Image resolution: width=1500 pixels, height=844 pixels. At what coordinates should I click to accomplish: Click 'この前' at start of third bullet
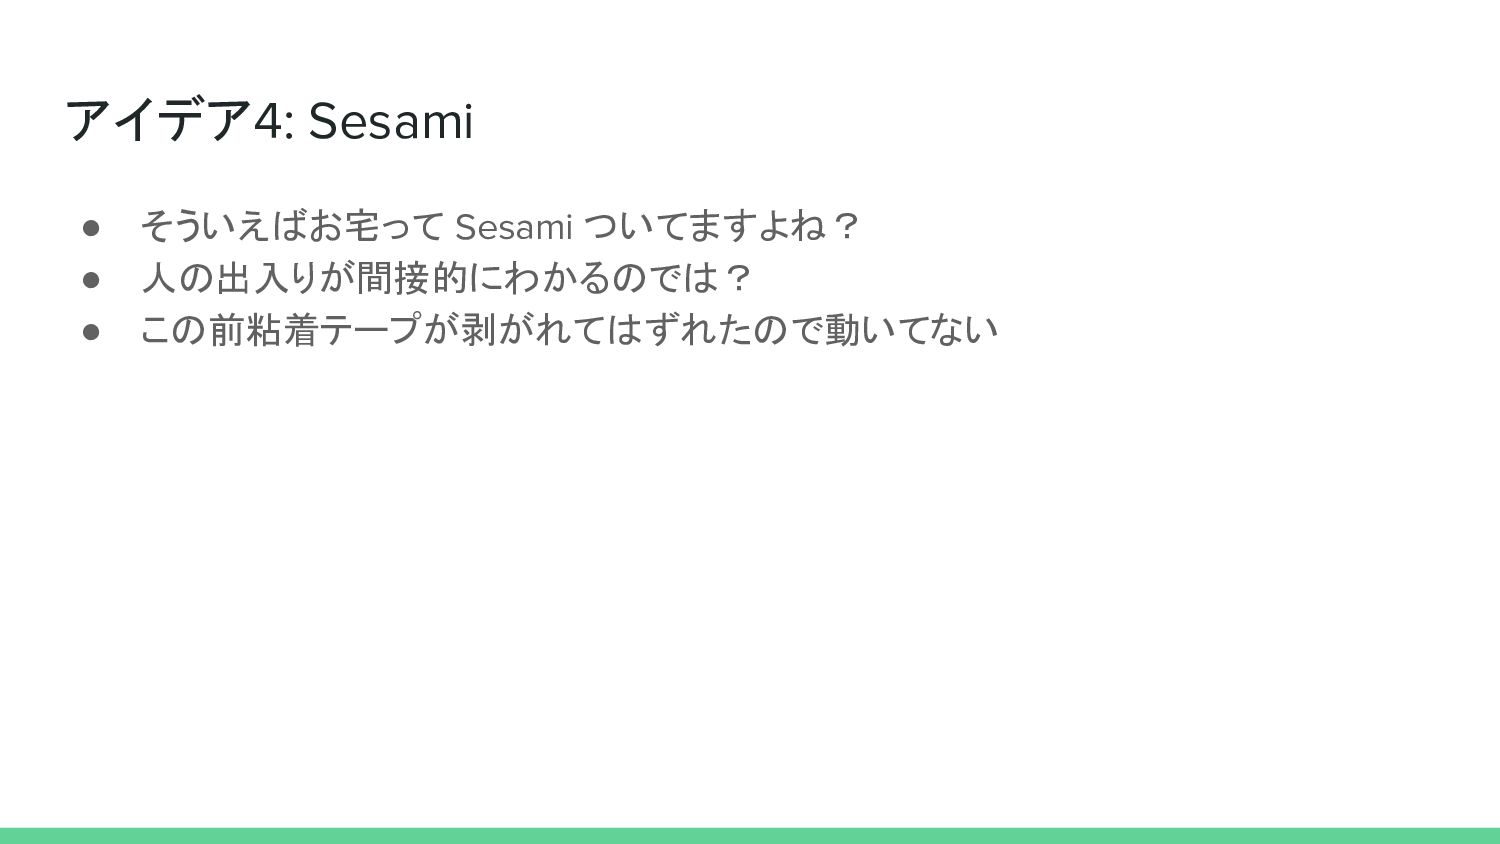[193, 331]
